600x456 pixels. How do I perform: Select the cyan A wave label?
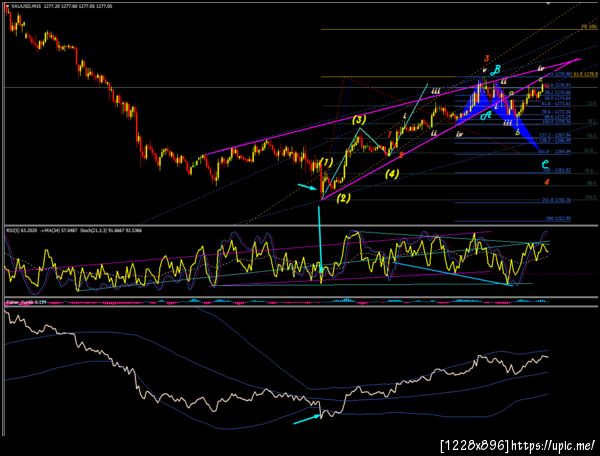coord(486,115)
